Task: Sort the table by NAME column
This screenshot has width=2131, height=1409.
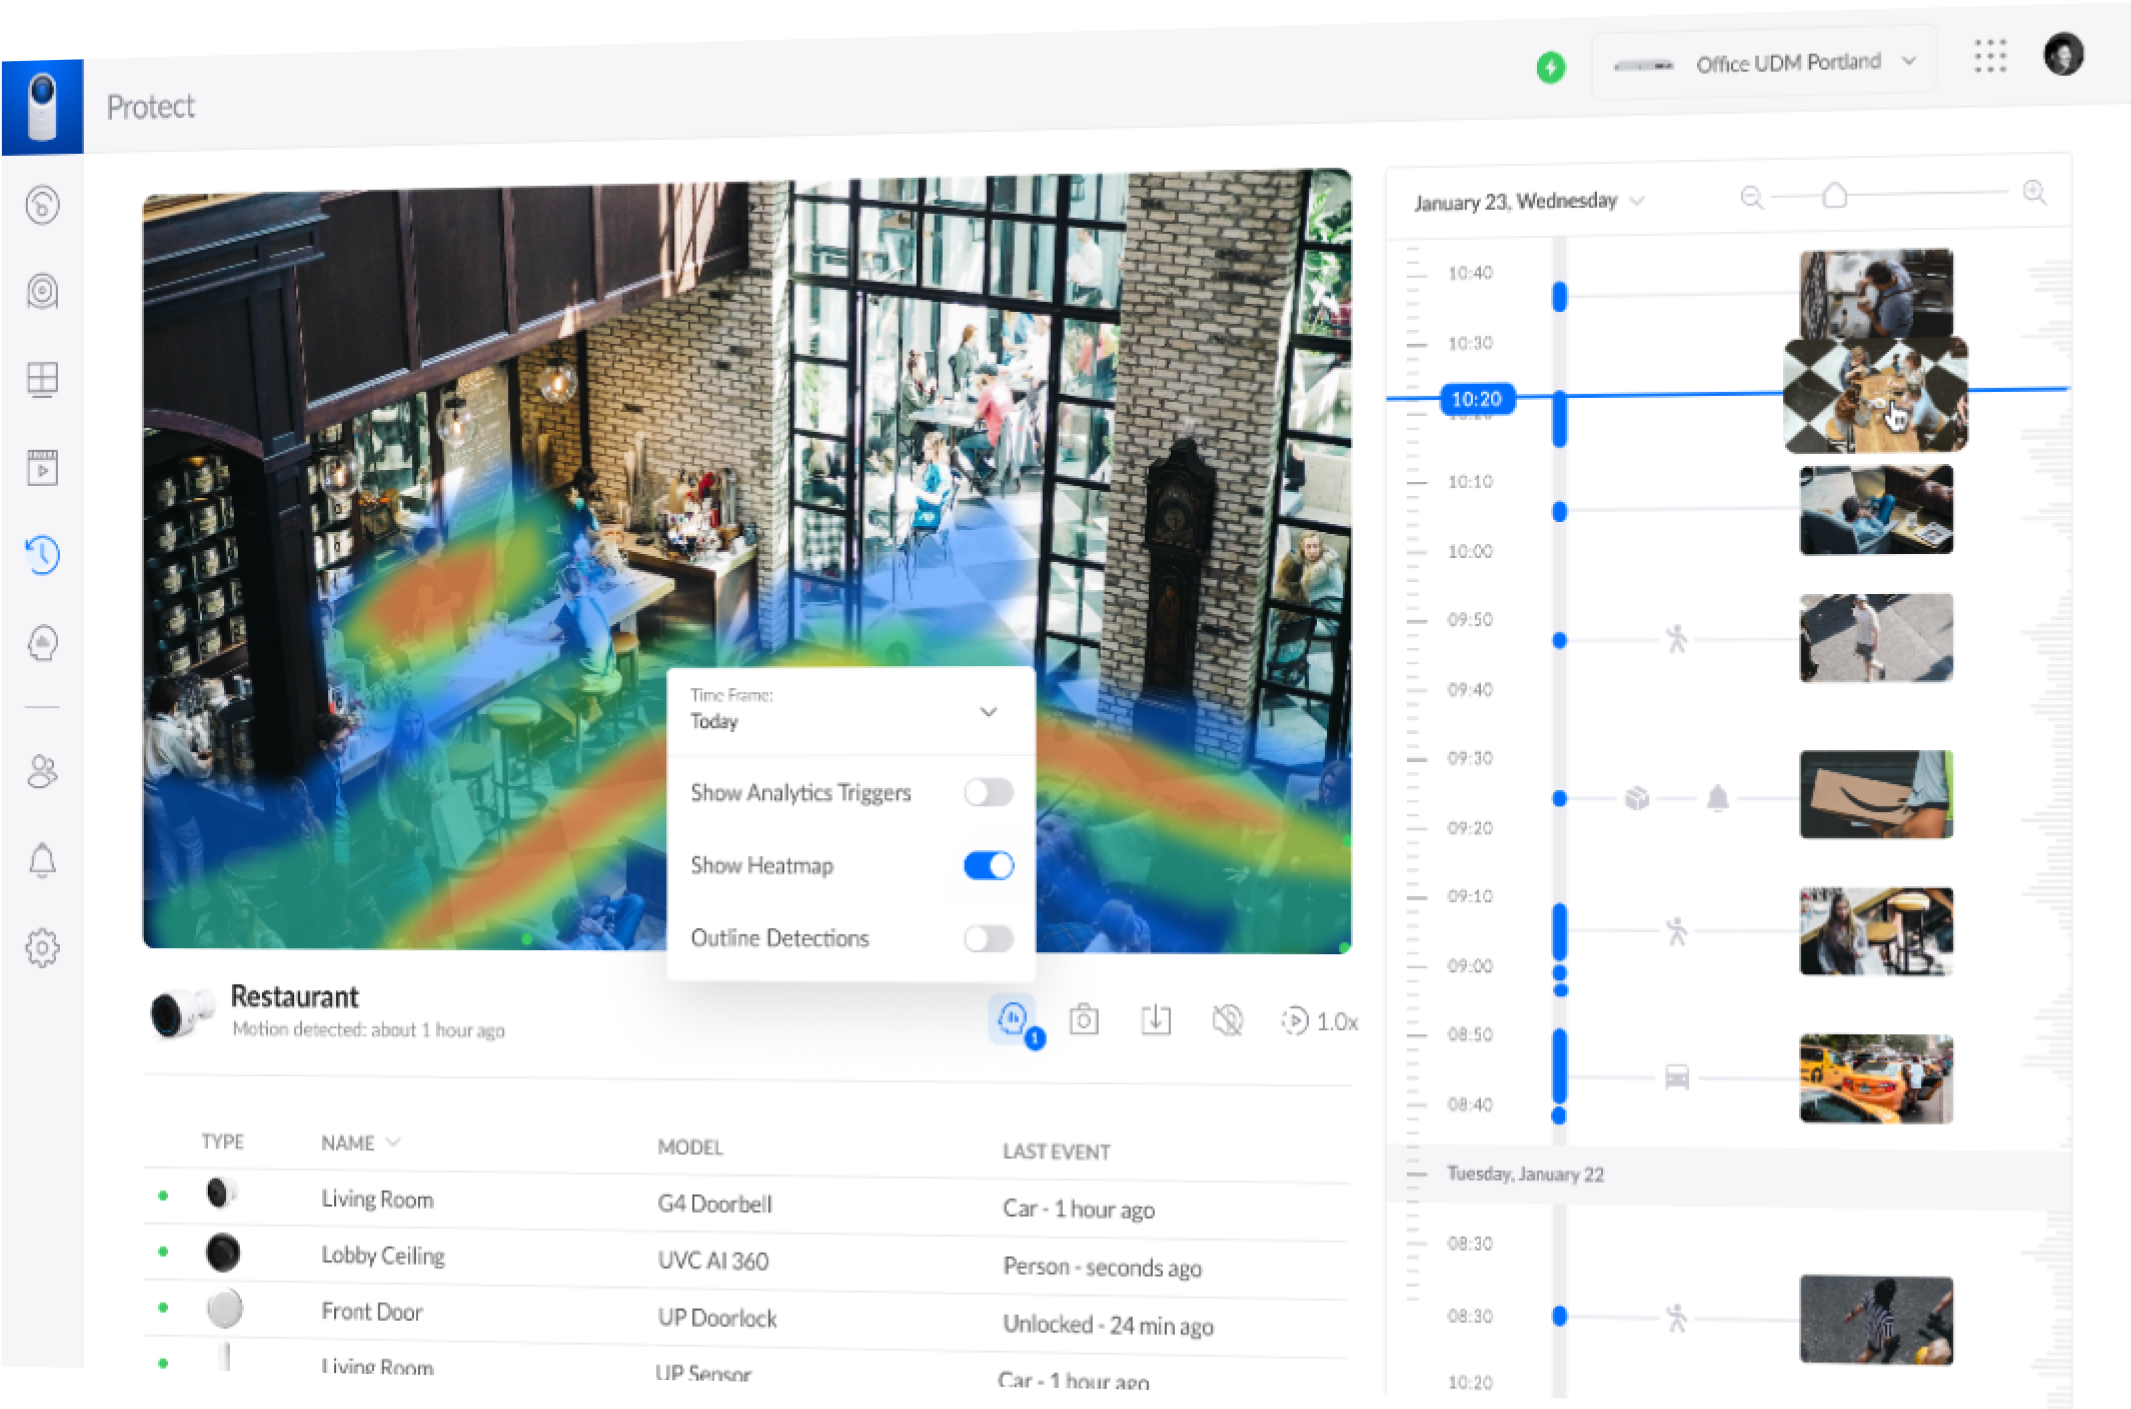Action: [x=360, y=1142]
